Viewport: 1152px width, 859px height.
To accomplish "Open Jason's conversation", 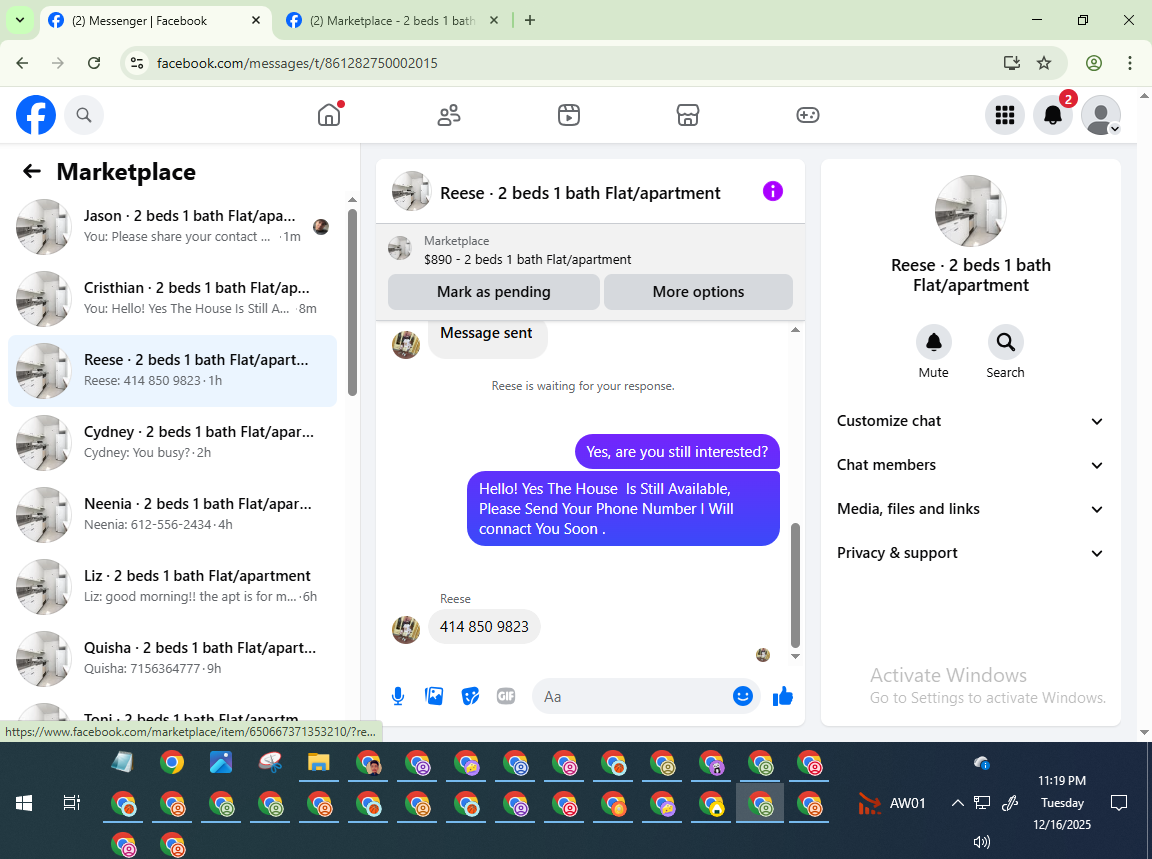I will pos(173,226).
